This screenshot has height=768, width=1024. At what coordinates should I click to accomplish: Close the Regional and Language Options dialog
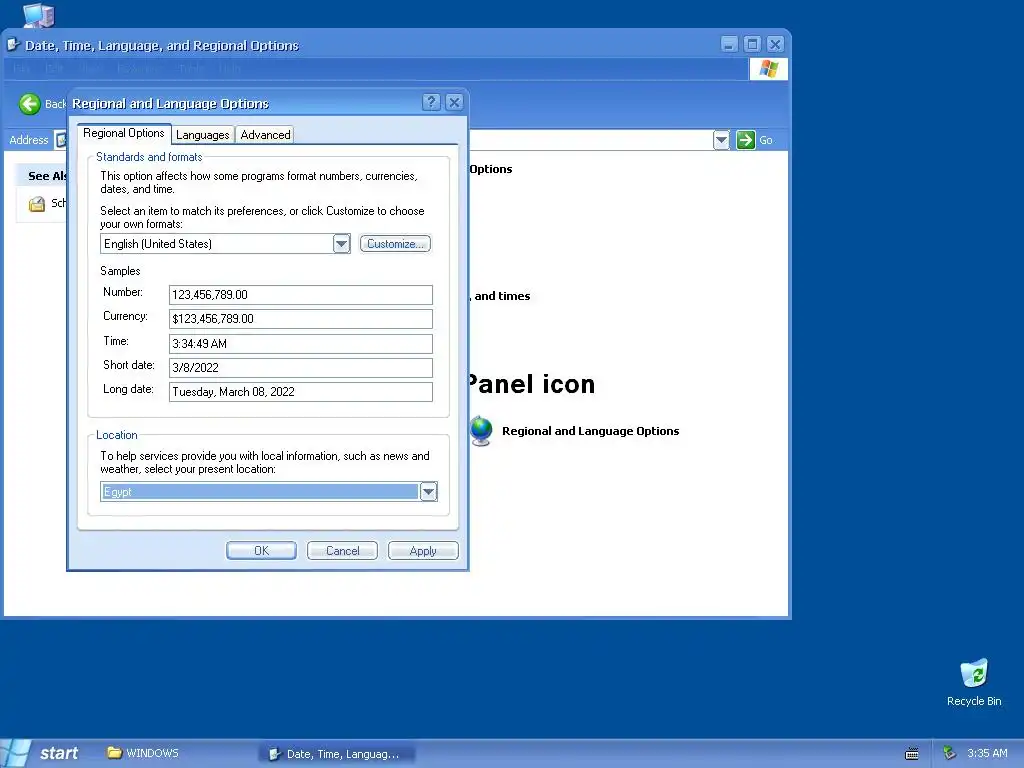pyautogui.click(x=455, y=103)
